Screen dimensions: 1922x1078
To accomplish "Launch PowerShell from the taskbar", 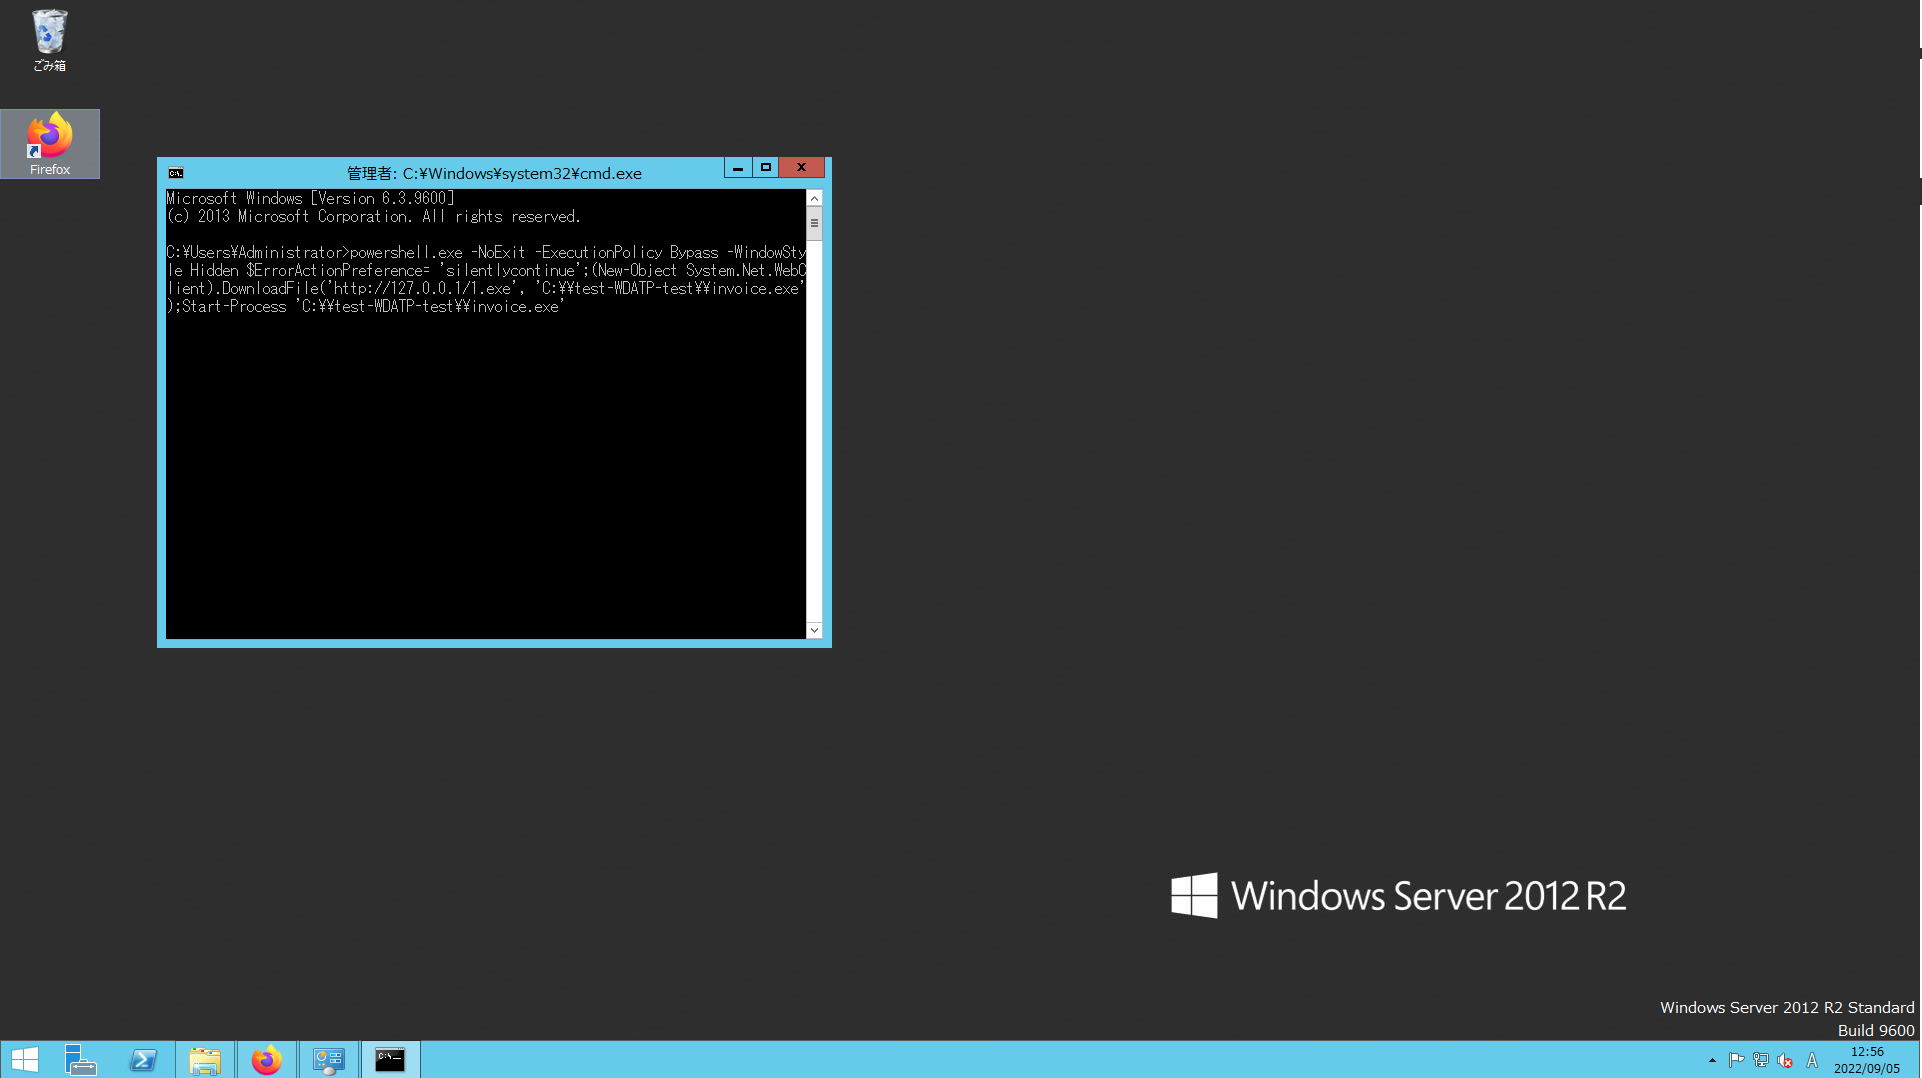I will click(x=143, y=1059).
